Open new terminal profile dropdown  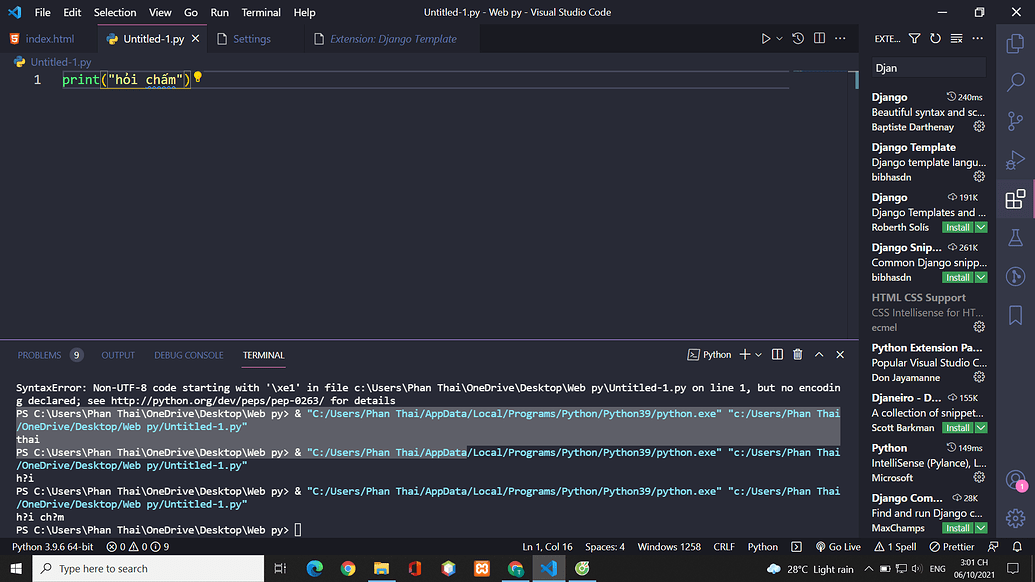pos(759,355)
